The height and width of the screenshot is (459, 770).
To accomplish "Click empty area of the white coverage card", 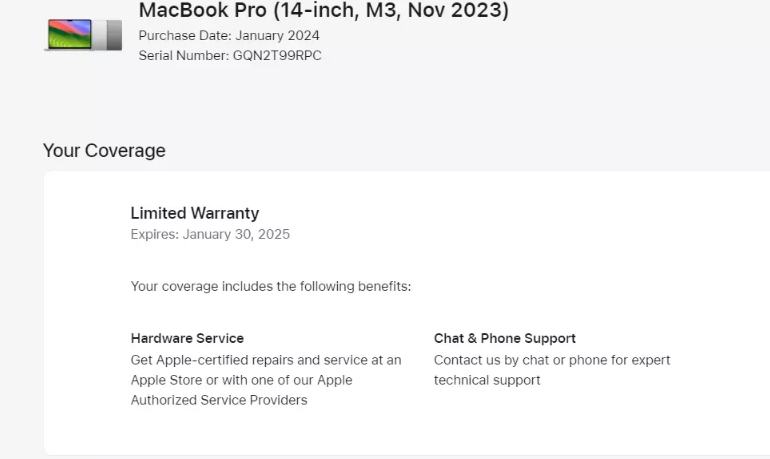I will click(600, 250).
